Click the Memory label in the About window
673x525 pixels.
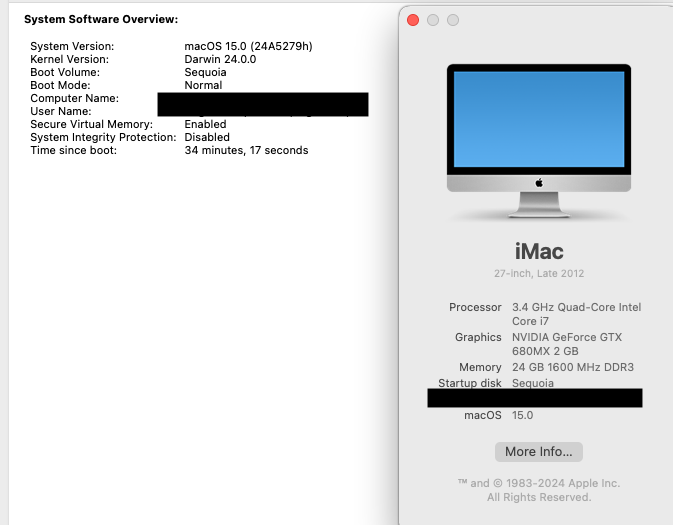[480, 367]
